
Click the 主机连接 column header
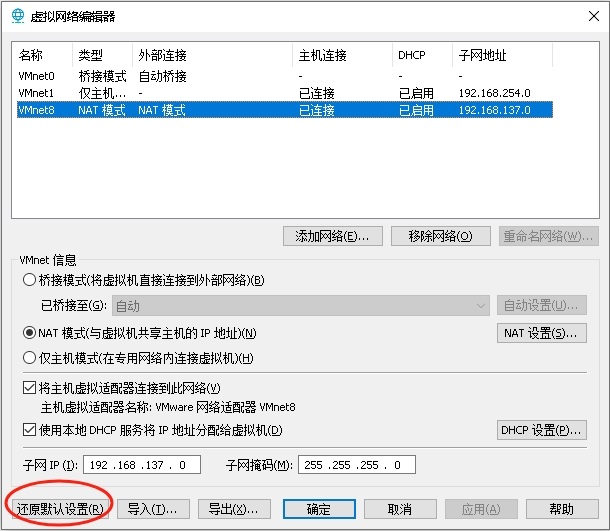[x=342, y=55]
